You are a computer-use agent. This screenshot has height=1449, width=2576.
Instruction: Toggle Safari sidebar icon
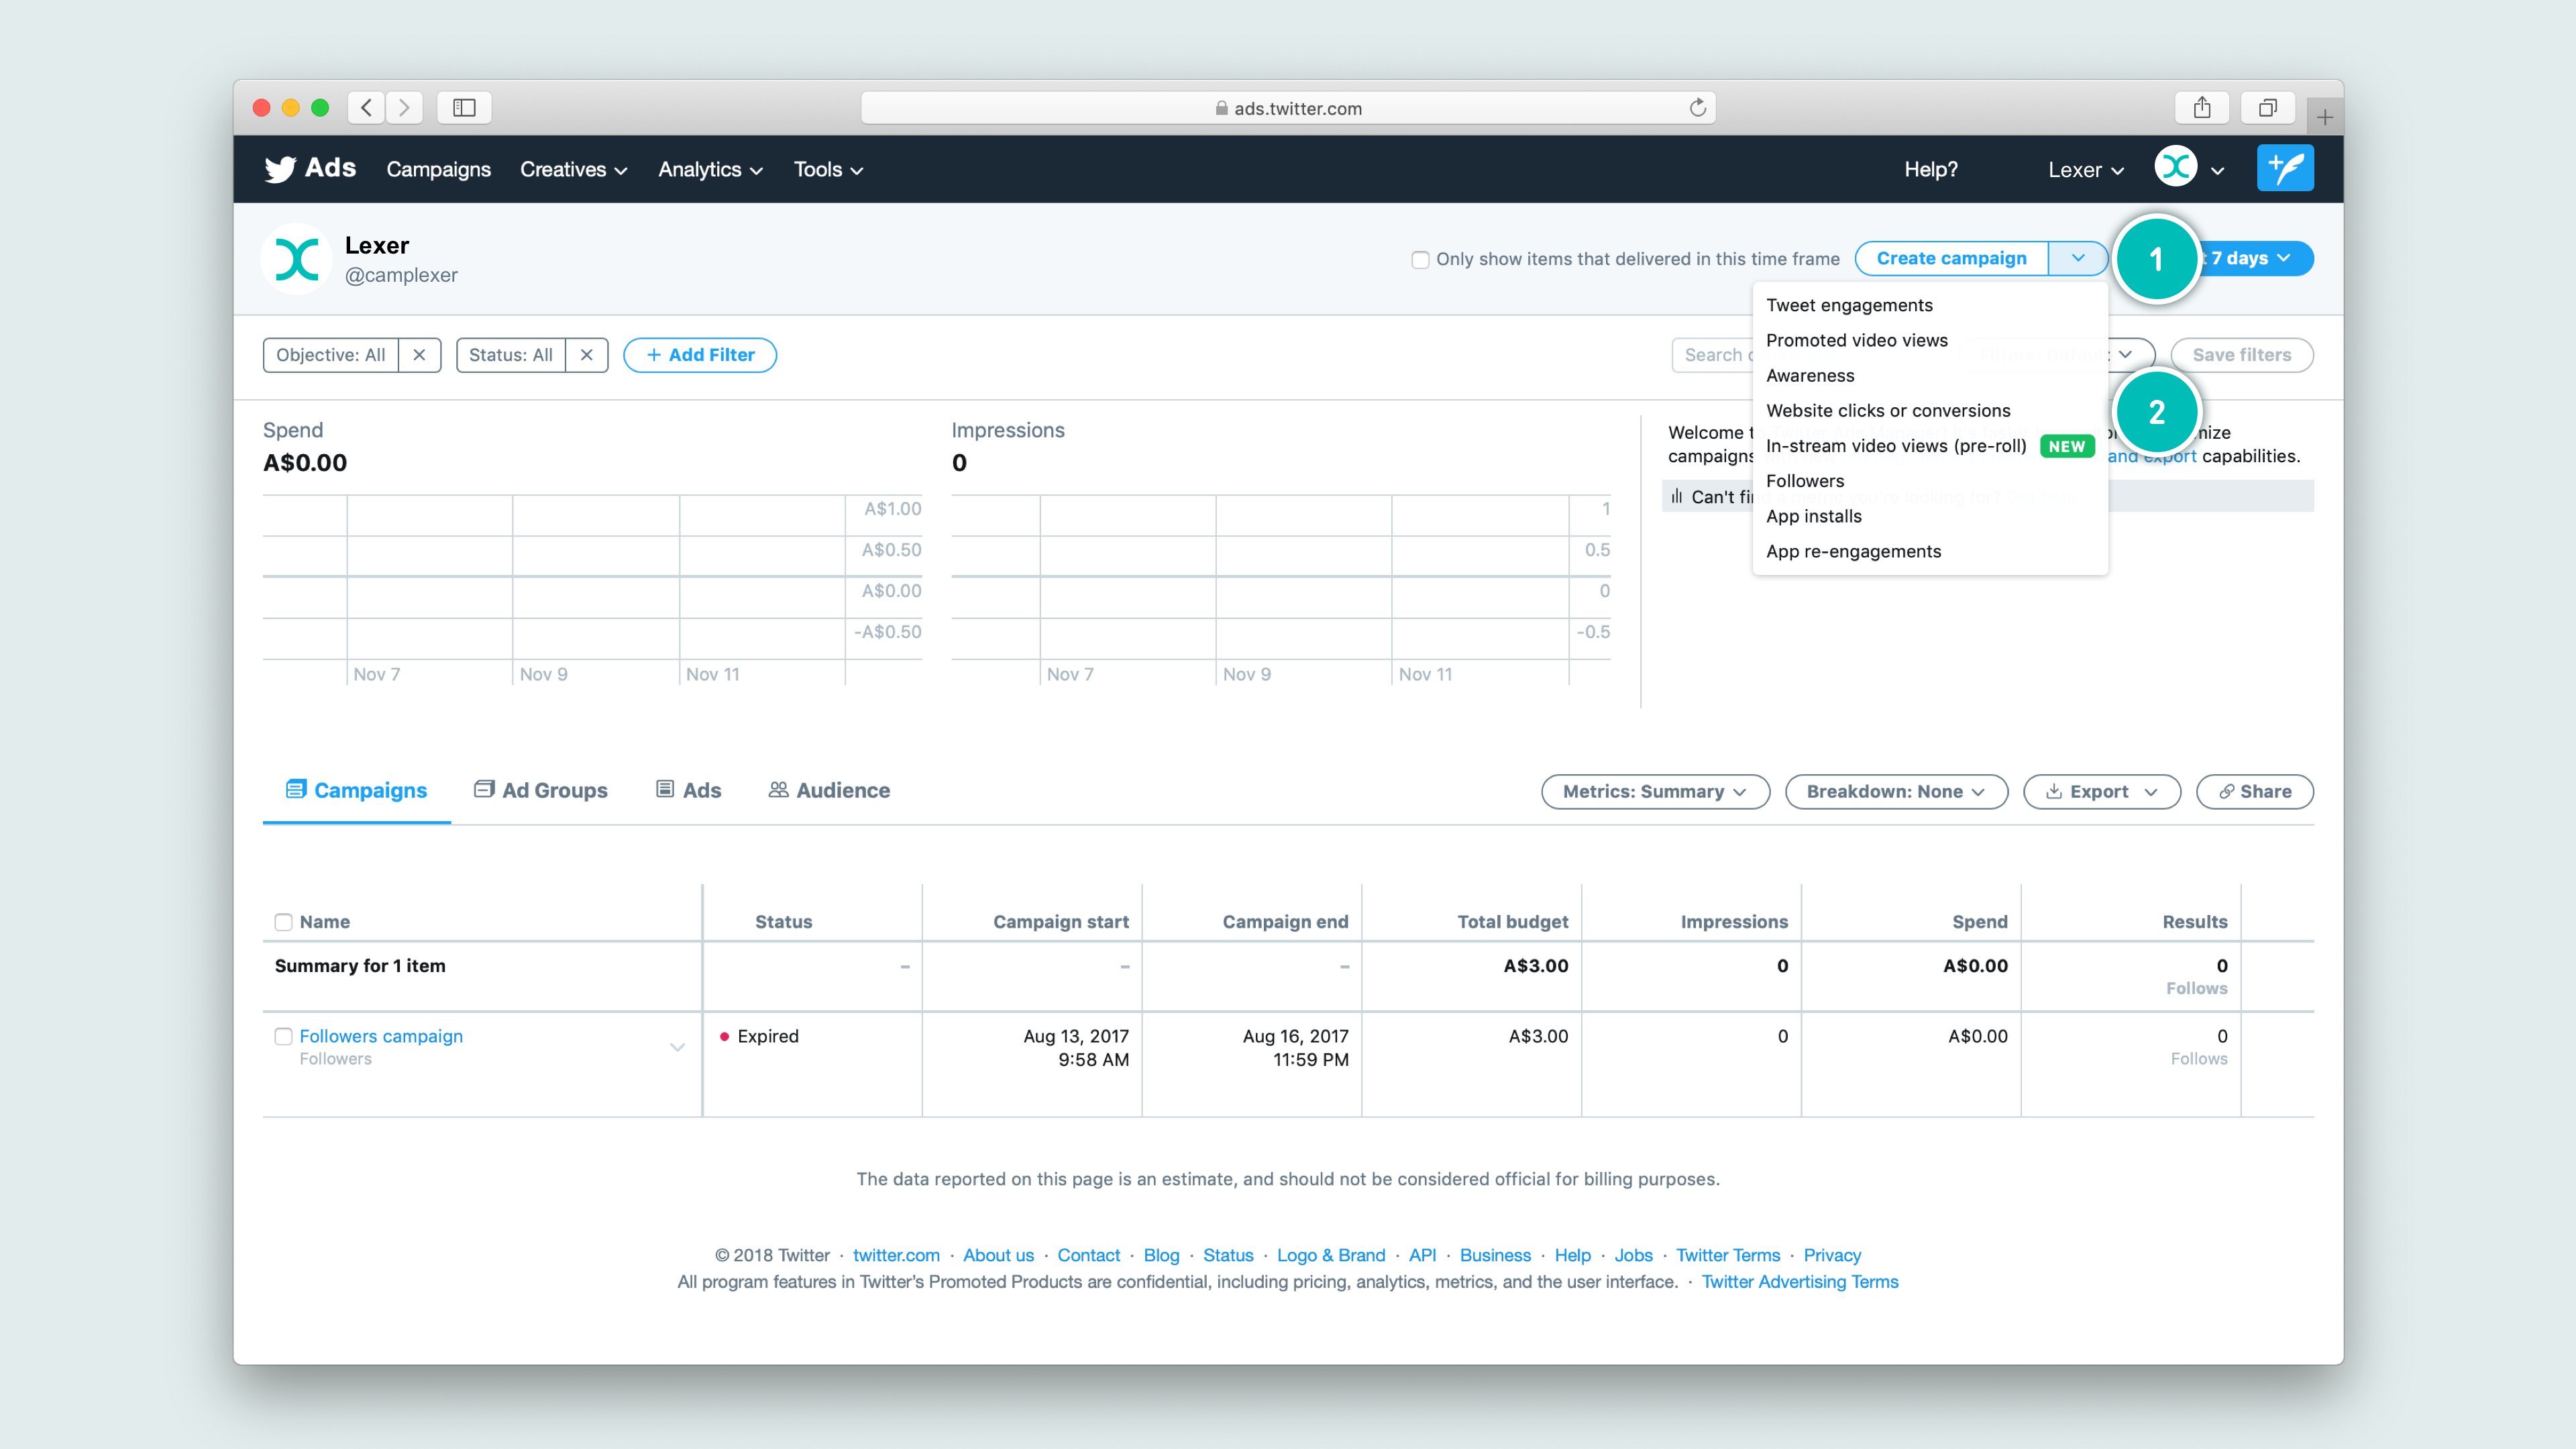pyautogui.click(x=464, y=107)
